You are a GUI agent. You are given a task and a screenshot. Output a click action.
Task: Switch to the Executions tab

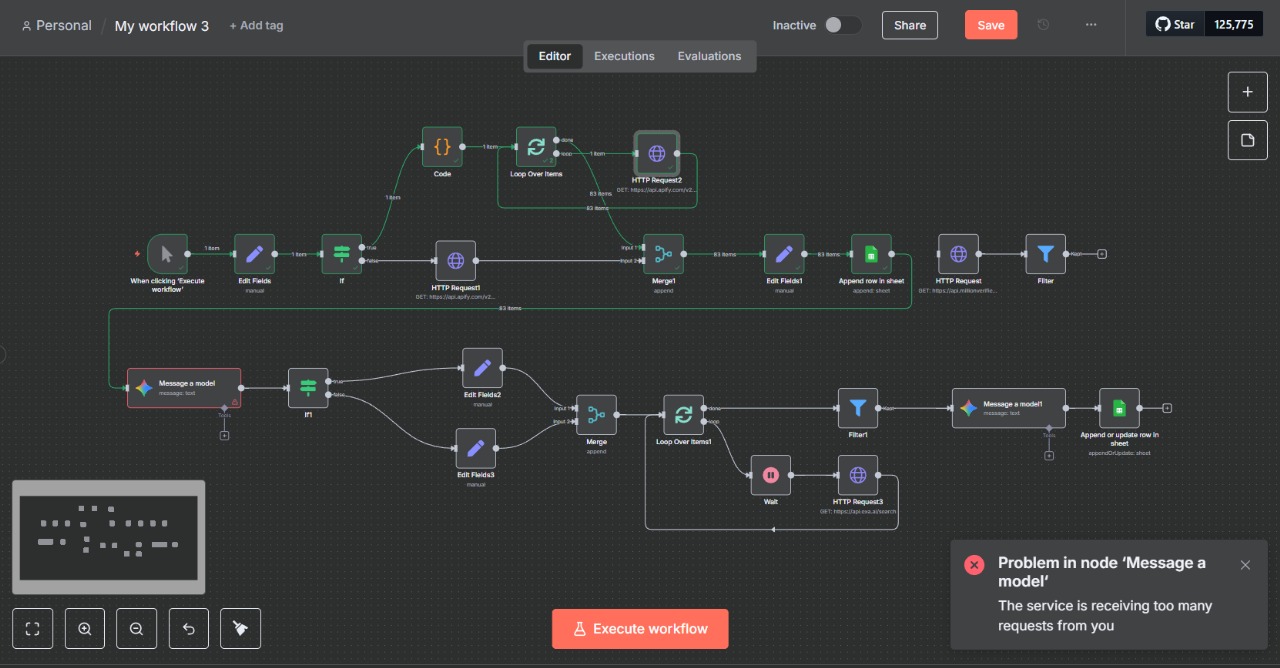pos(624,56)
